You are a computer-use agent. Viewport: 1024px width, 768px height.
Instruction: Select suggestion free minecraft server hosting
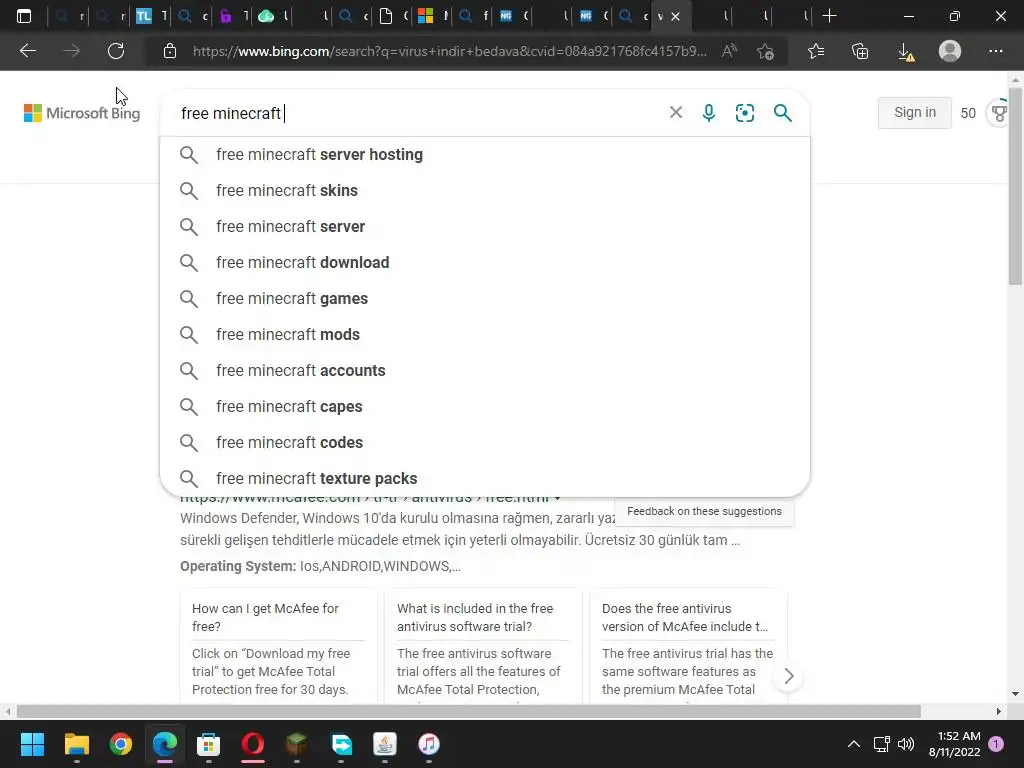tap(485, 155)
